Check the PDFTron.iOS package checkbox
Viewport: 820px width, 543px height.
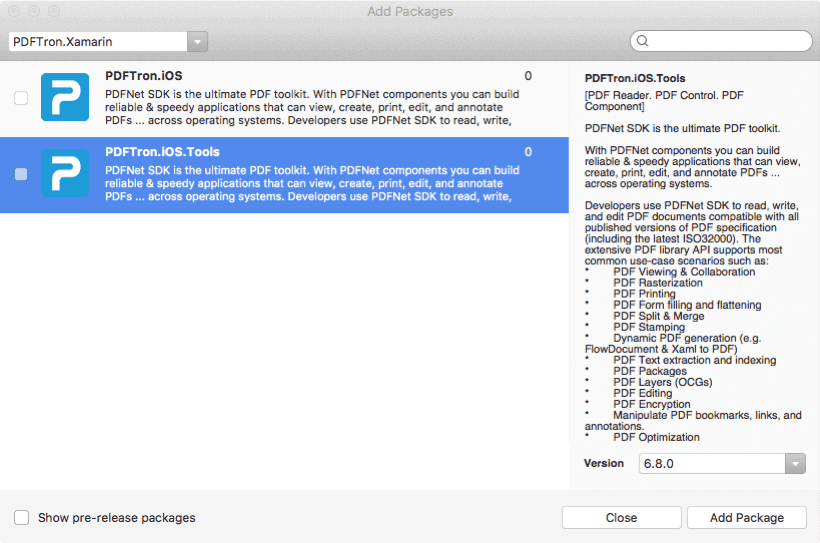21,98
